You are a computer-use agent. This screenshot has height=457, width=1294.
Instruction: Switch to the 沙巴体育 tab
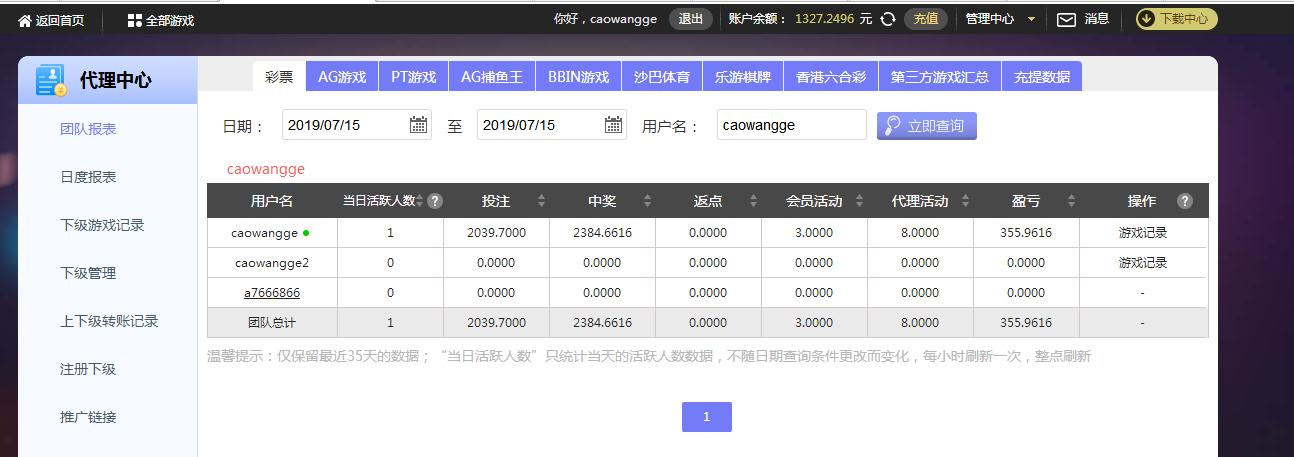click(661, 77)
